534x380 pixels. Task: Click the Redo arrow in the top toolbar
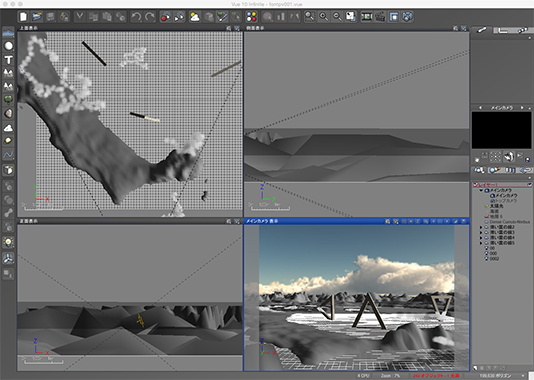point(150,16)
